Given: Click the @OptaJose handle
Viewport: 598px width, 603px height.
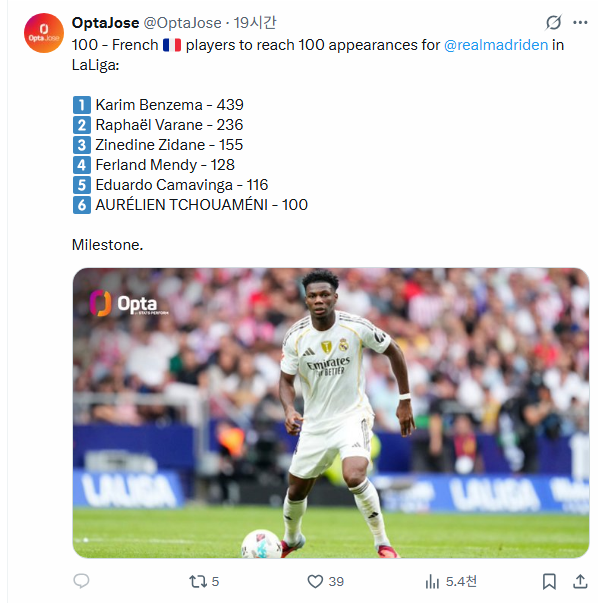Looking at the screenshot, I should click(183, 23).
